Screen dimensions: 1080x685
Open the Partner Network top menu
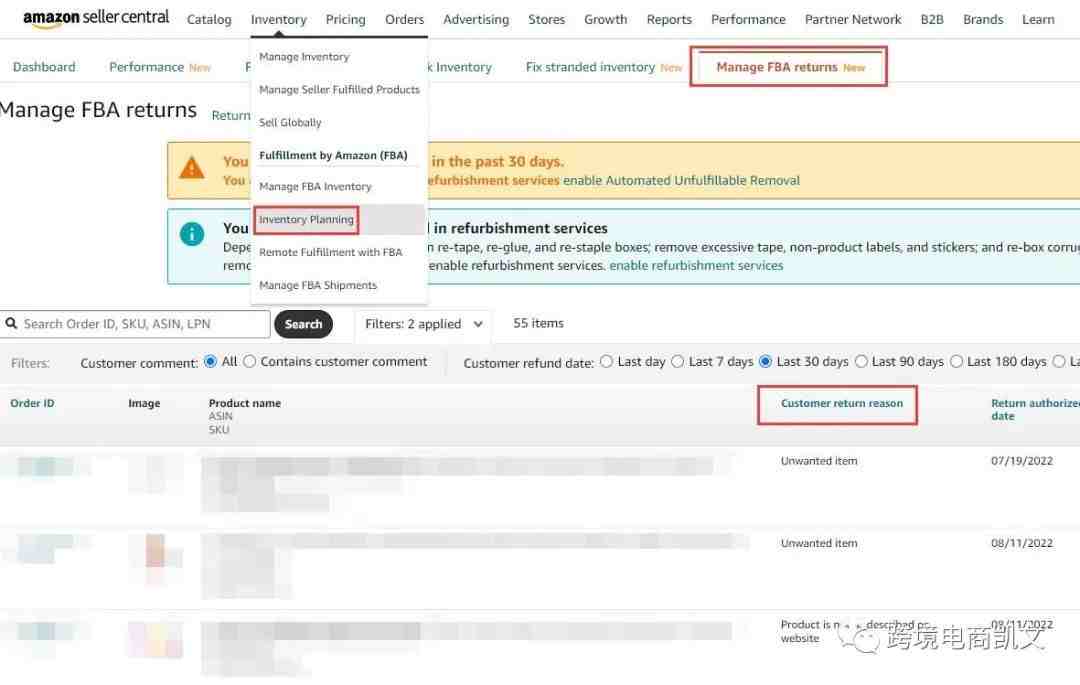(x=853, y=19)
